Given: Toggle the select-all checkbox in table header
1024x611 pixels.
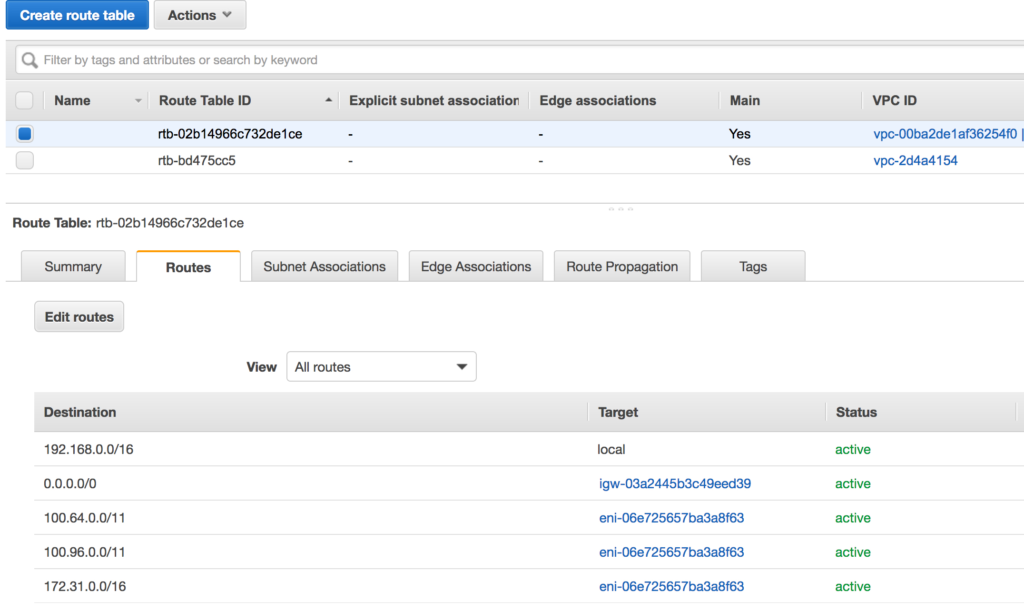Looking at the screenshot, I should (x=25, y=100).
